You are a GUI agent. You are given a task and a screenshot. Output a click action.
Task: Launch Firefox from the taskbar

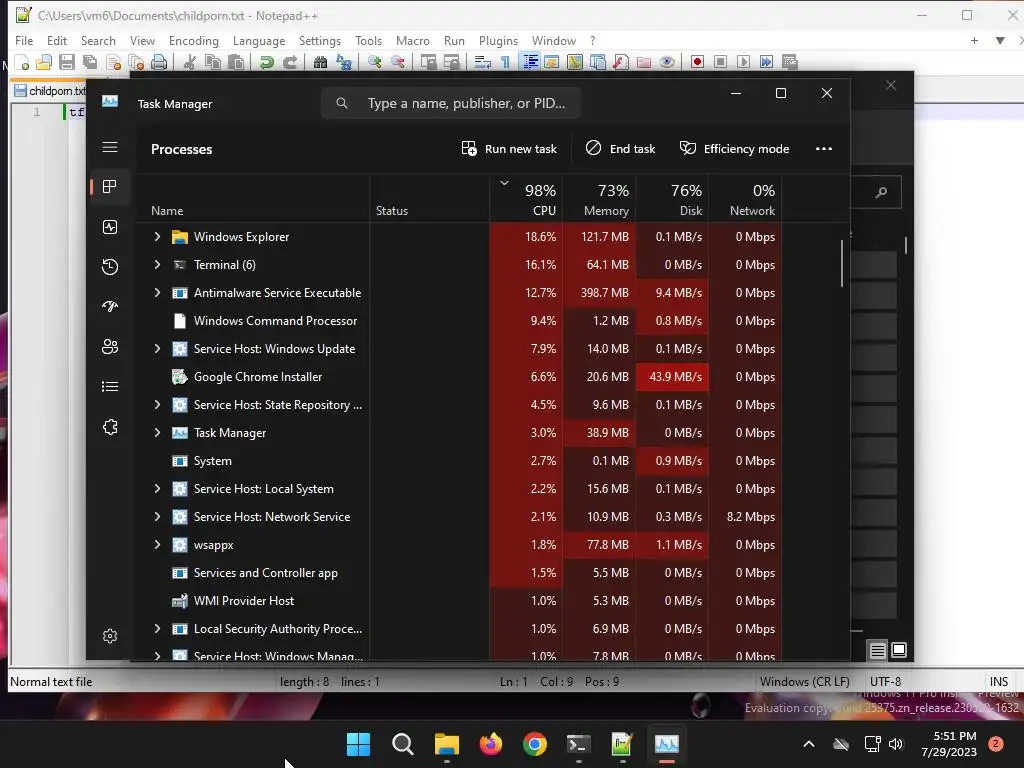pos(491,744)
